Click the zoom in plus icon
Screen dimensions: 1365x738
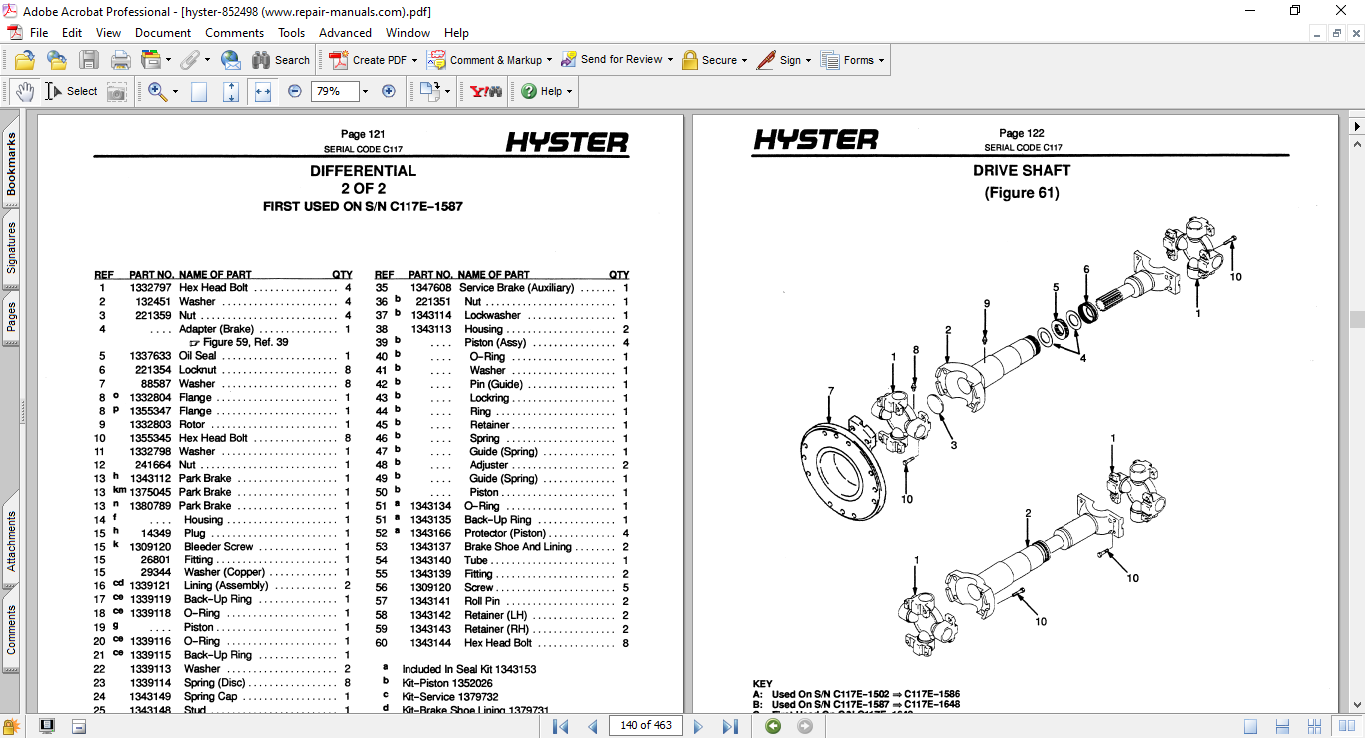[389, 91]
